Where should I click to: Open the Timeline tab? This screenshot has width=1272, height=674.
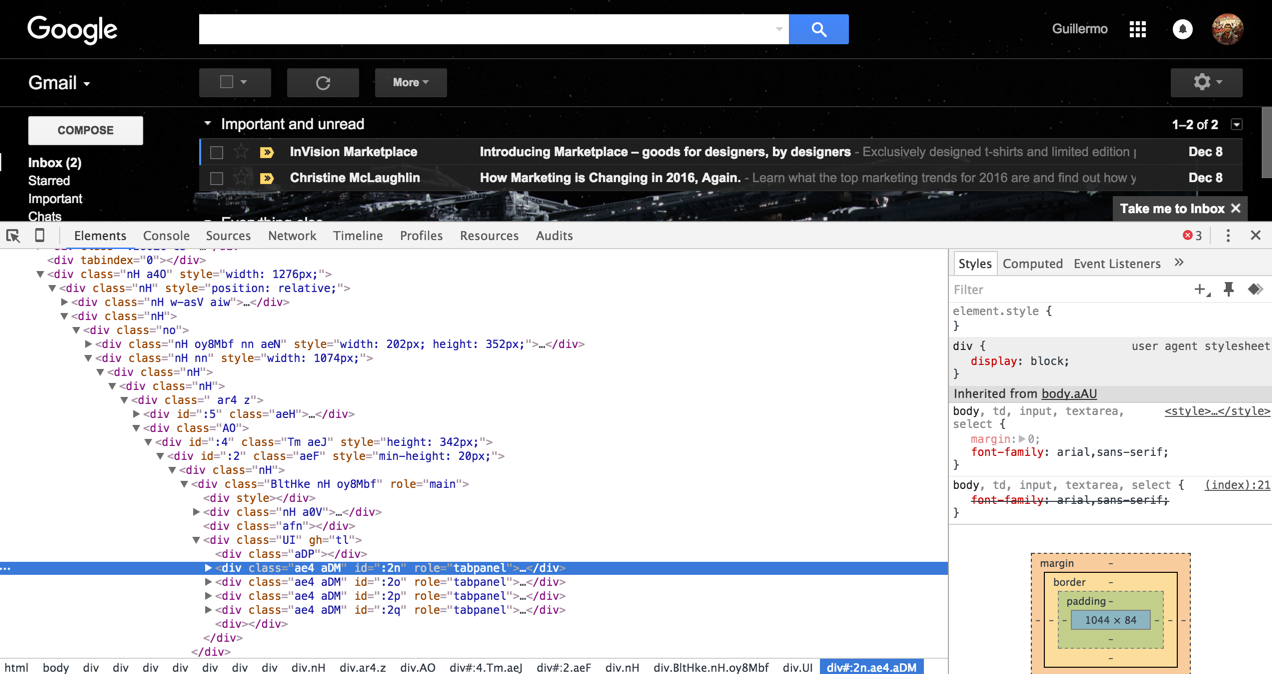(x=358, y=236)
